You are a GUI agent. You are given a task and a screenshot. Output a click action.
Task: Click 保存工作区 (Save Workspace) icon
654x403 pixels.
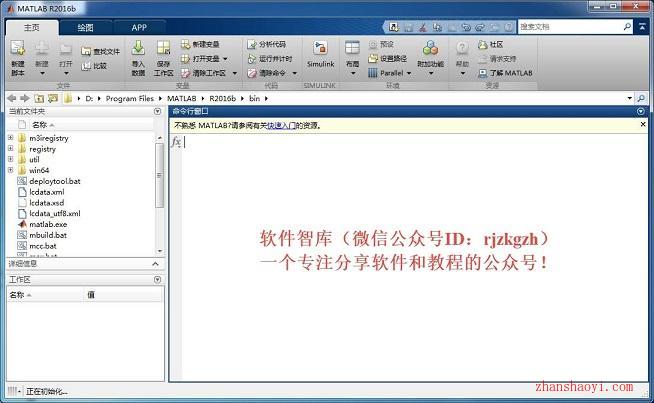click(163, 48)
